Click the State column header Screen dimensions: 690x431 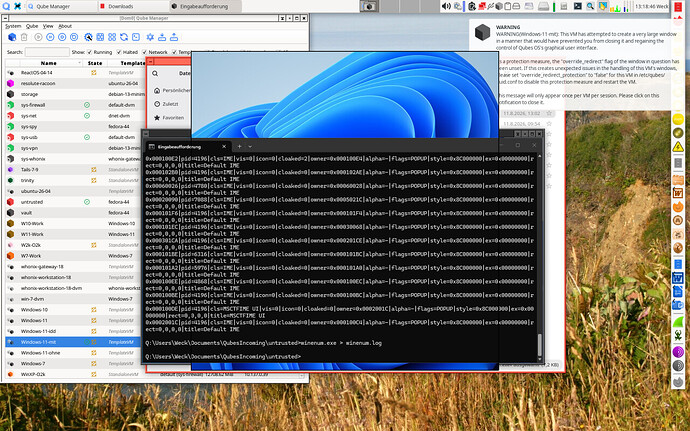95,63
